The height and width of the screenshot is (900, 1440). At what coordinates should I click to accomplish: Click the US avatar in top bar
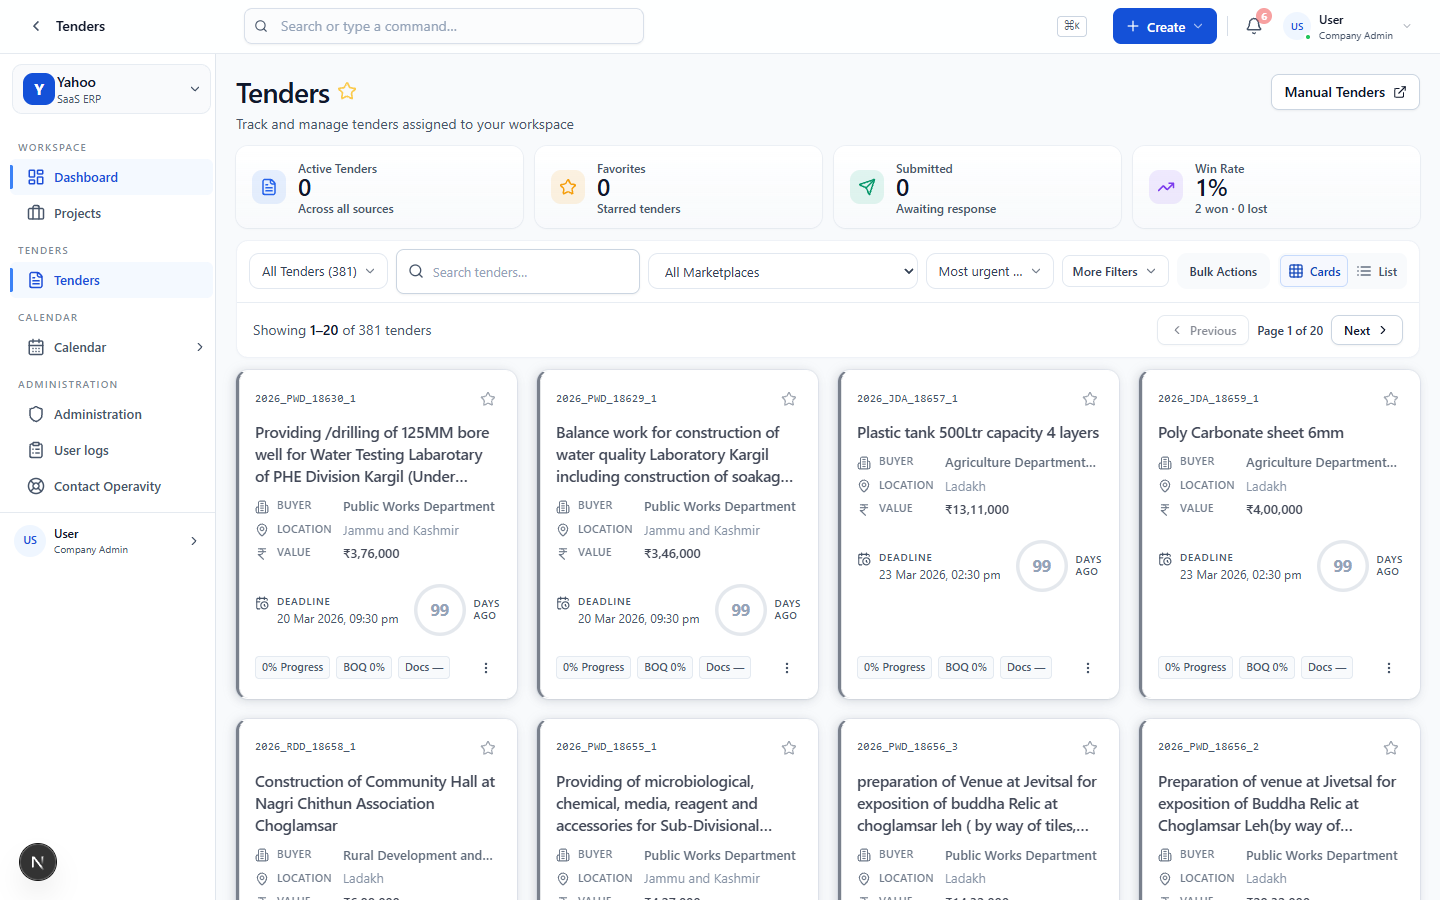coord(1297,27)
